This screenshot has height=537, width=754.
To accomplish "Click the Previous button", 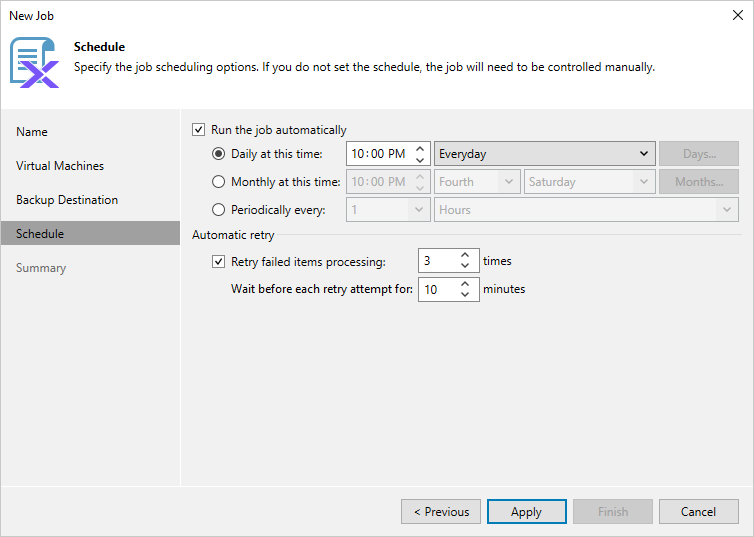I will point(441,512).
